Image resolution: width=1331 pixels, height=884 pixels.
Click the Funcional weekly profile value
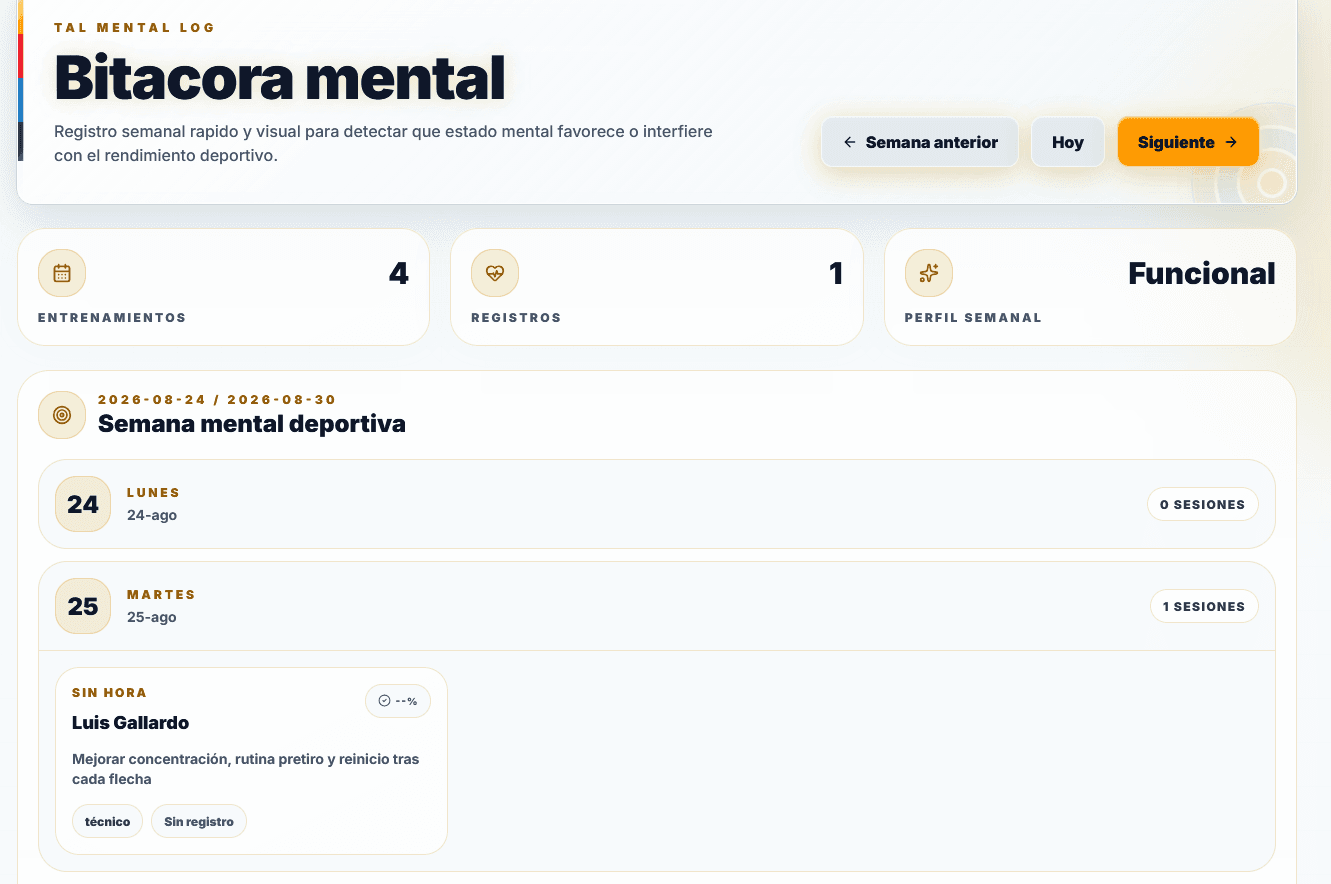(1201, 273)
